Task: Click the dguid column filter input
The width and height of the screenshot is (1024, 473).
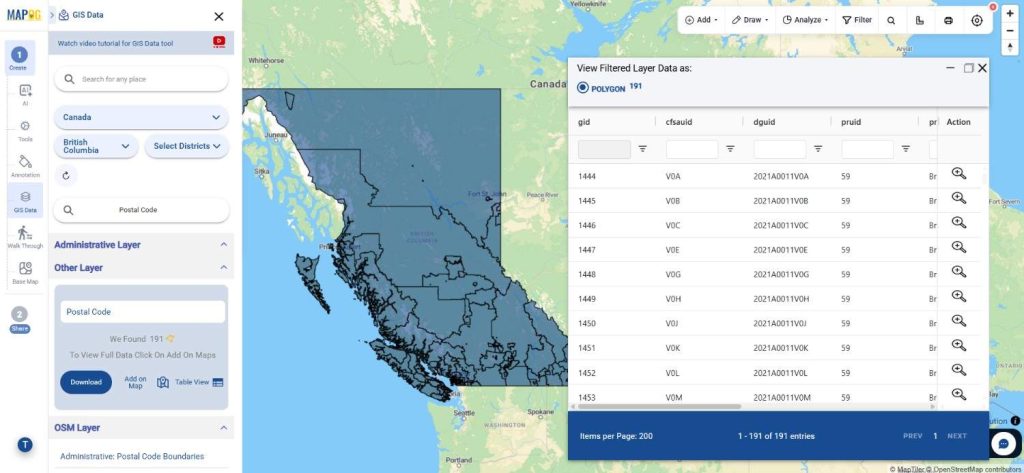Action: click(x=780, y=150)
